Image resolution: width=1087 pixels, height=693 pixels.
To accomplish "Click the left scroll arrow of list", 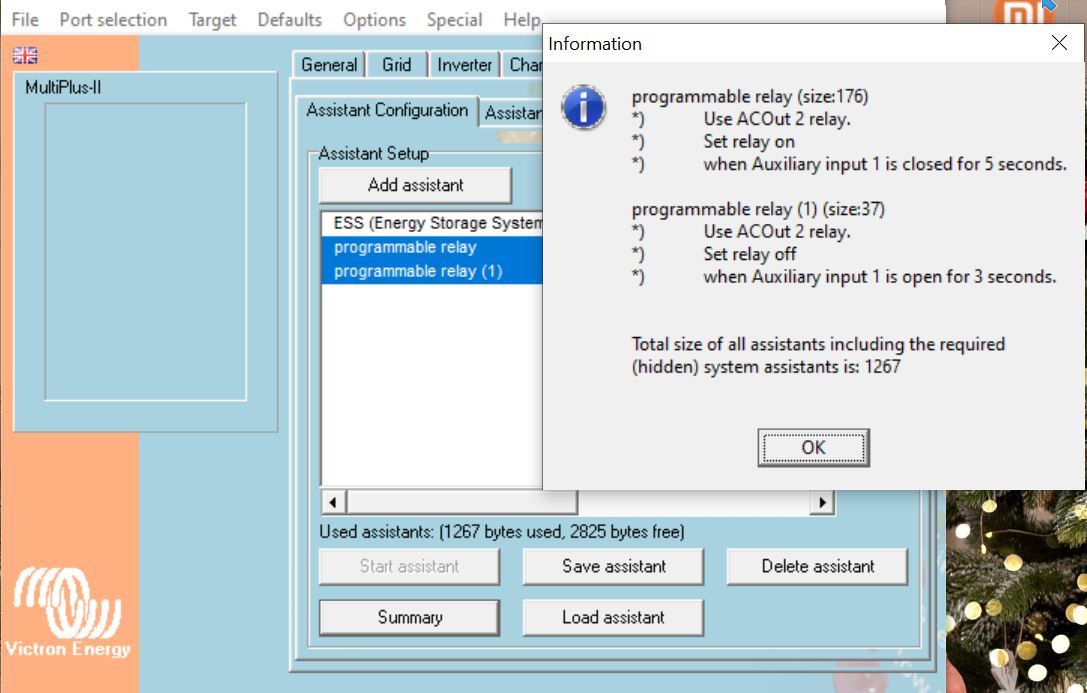I will pos(333,502).
